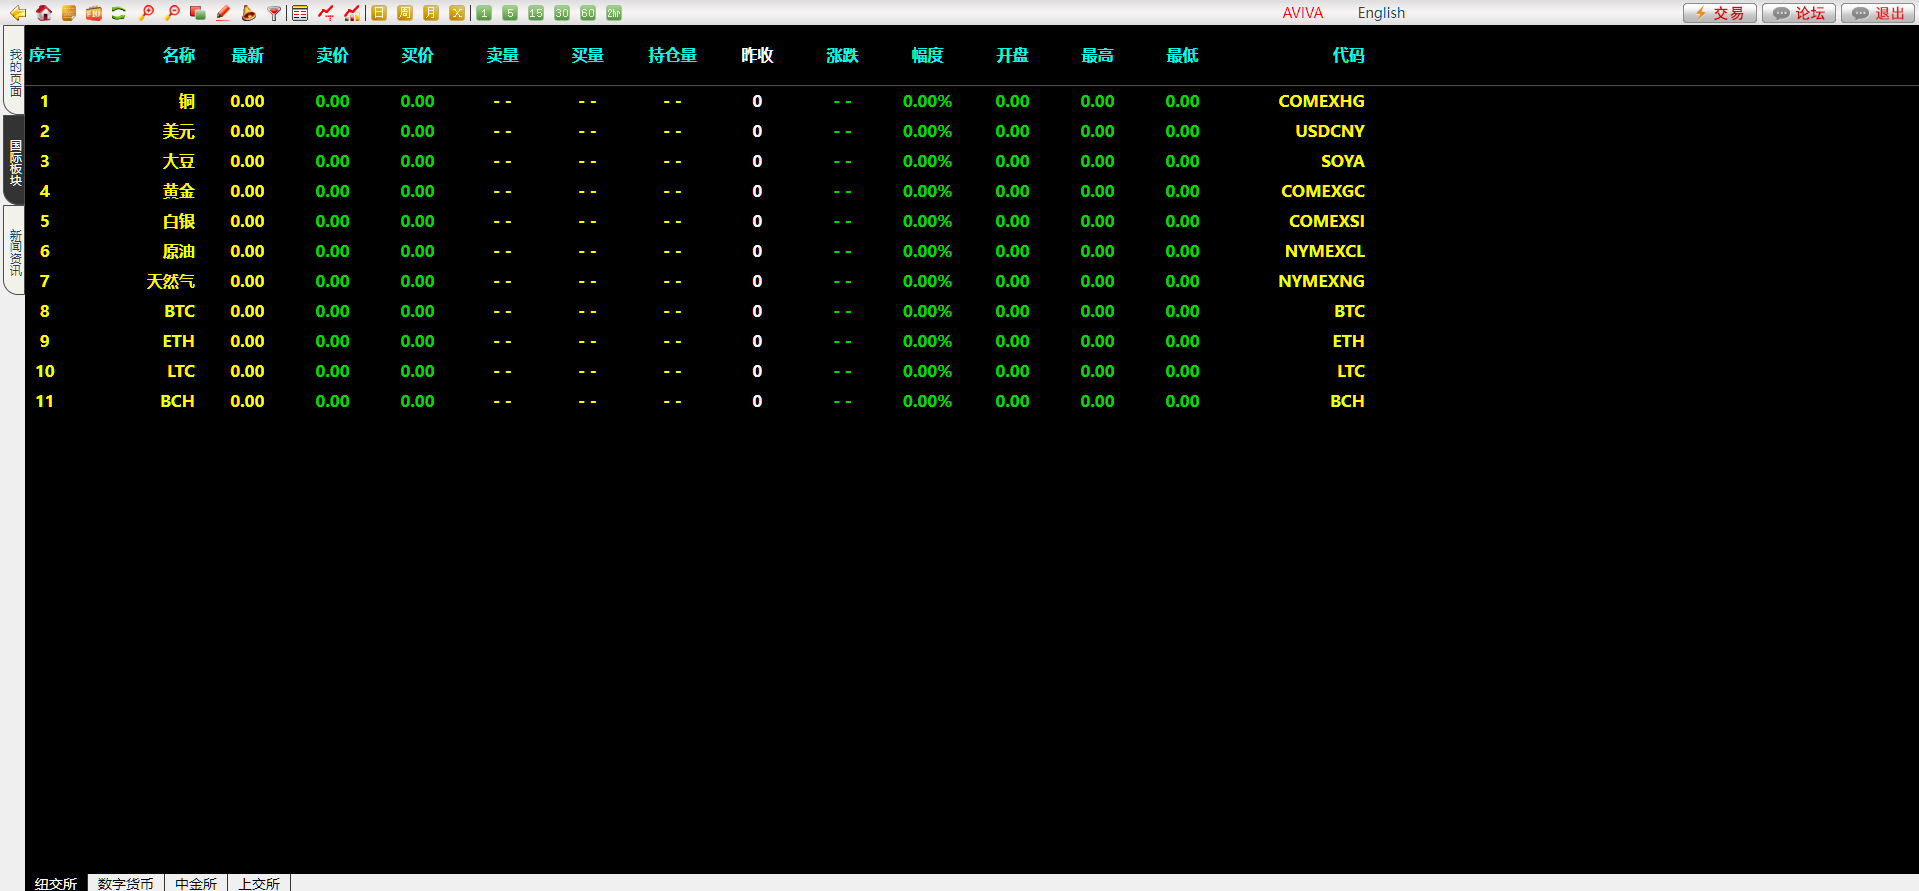The width and height of the screenshot is (1919, 891).
Task: Switch language to English
Action: [1381, 13]
